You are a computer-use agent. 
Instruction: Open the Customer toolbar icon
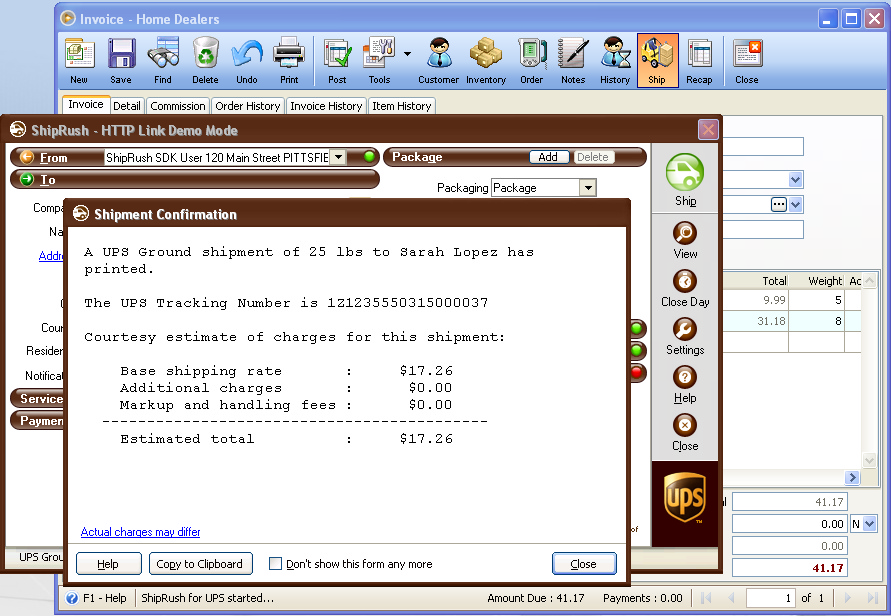pyautogui.click(x=439, y=61)
